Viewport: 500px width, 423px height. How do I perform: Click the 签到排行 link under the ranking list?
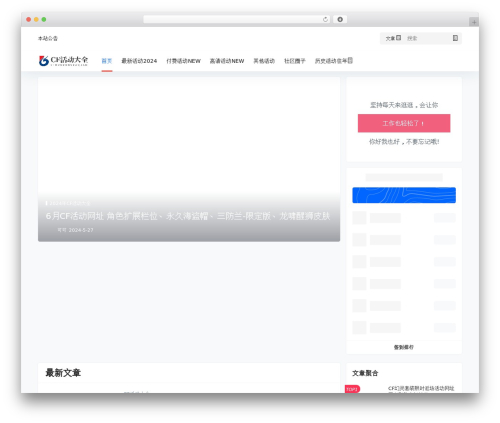click(x=404, y=347)
